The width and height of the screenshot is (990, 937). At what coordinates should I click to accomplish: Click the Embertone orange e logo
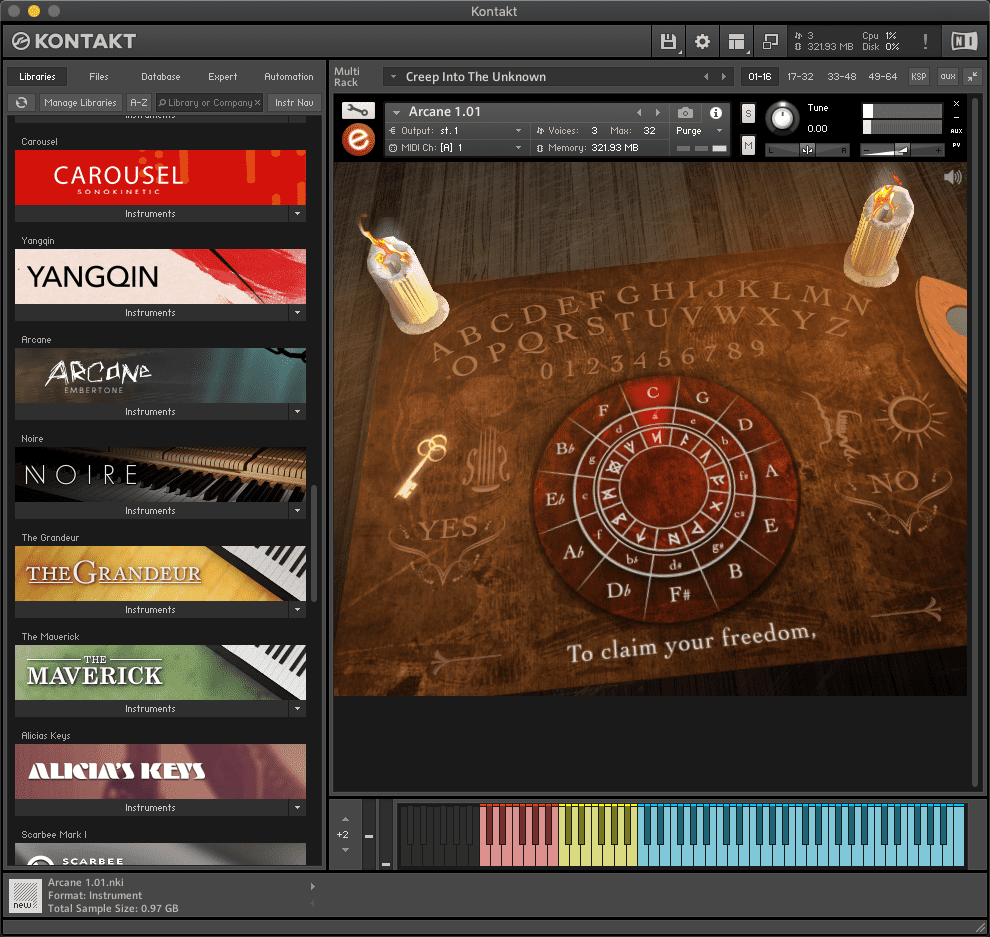[358, 140]
